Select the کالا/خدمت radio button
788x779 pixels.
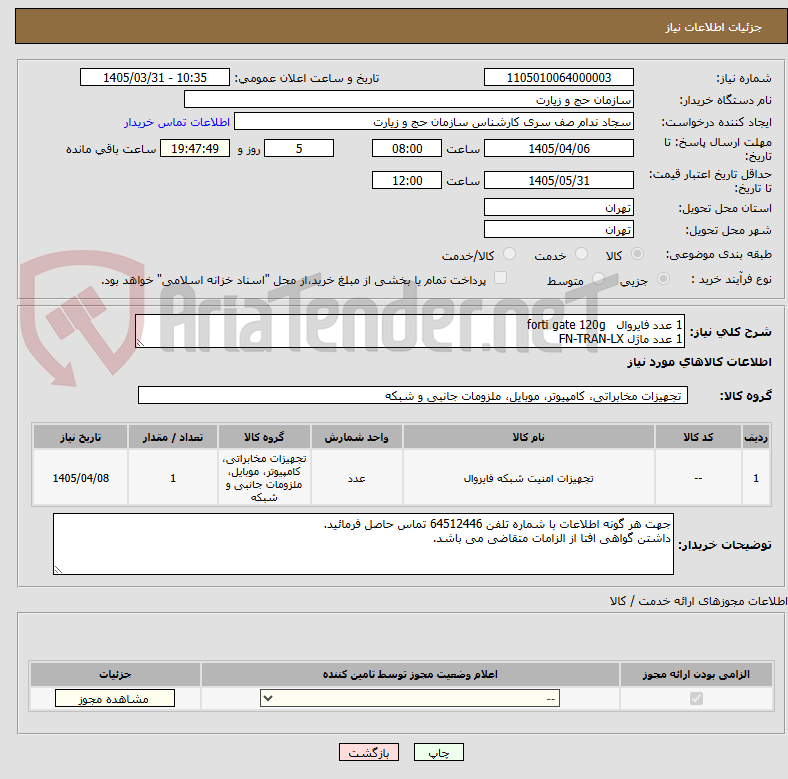pyautogui.click(x=509, y=254)
